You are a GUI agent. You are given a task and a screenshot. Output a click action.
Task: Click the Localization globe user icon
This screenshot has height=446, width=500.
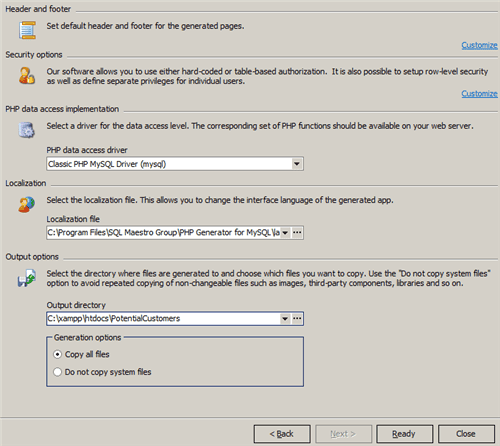click(x=26, y=204)
